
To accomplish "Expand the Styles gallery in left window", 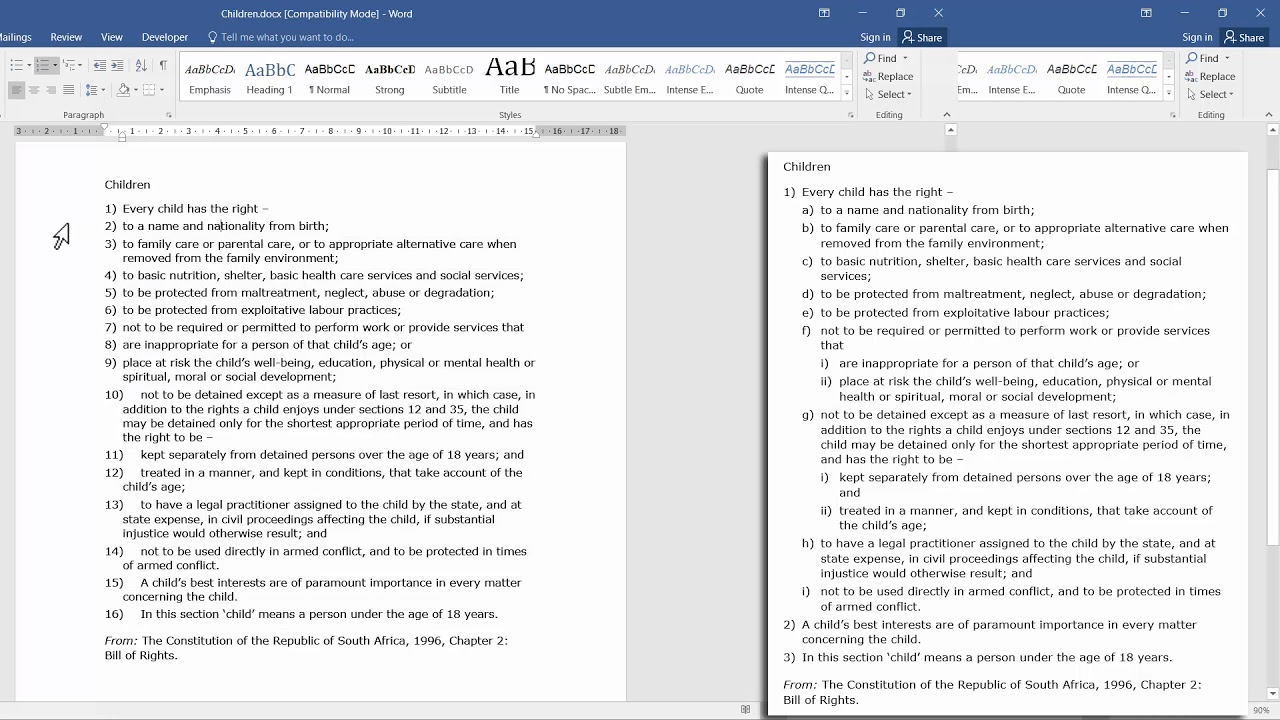I will [846, 92].
